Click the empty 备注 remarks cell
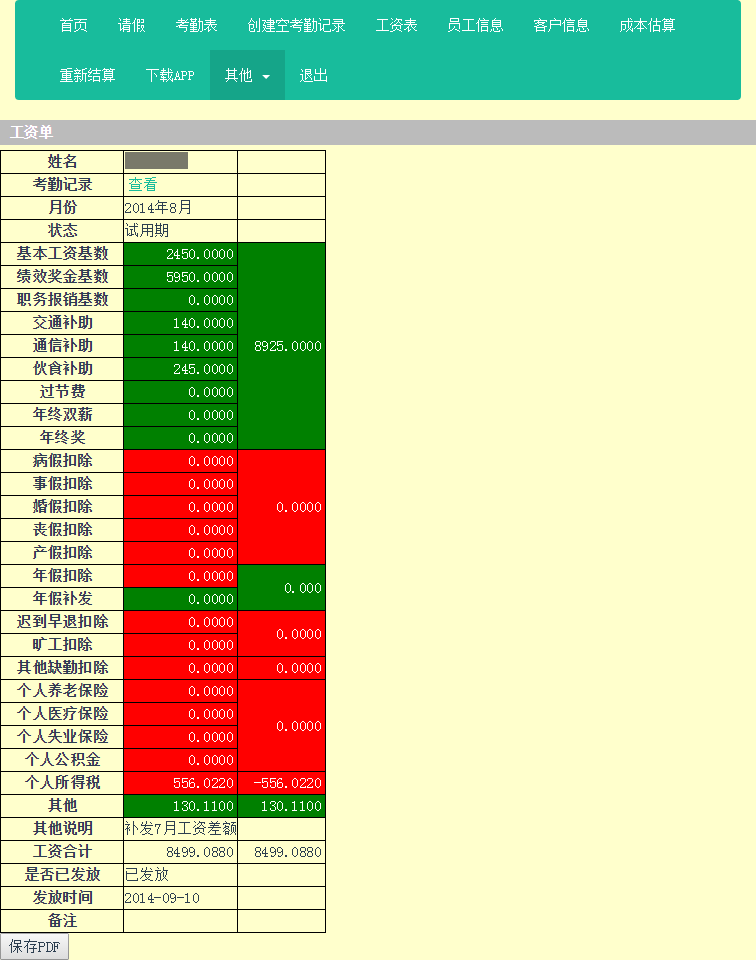This screenshot has height=960, width=756. click(x=180, y=921)
